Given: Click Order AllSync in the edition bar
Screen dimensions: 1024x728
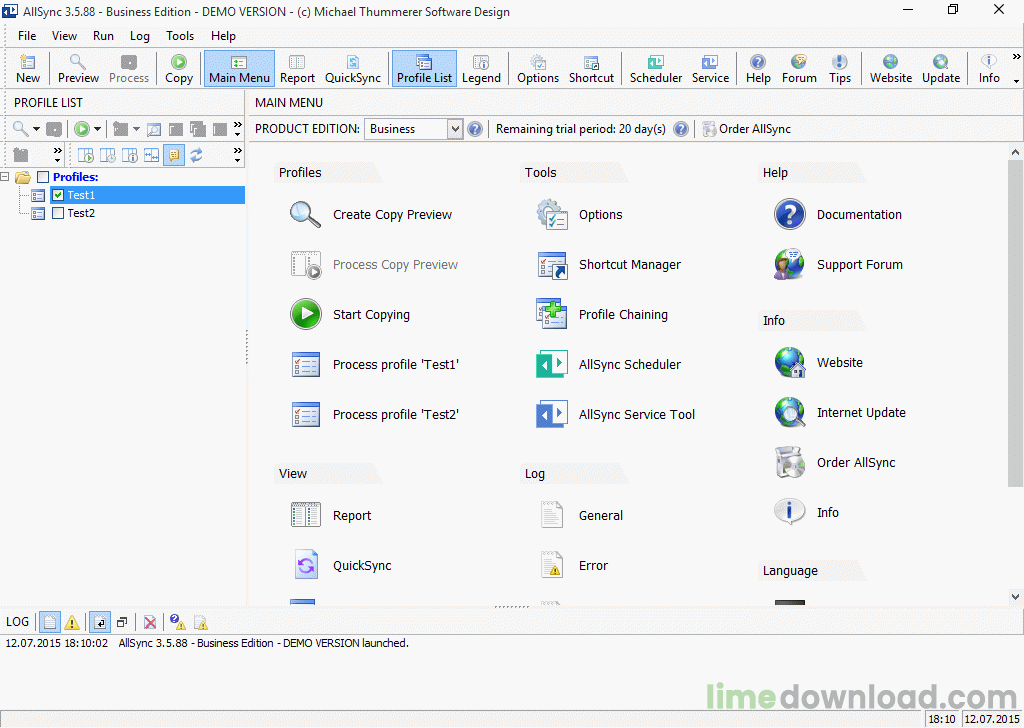Looking at the screenshot, I should (746, 129).
